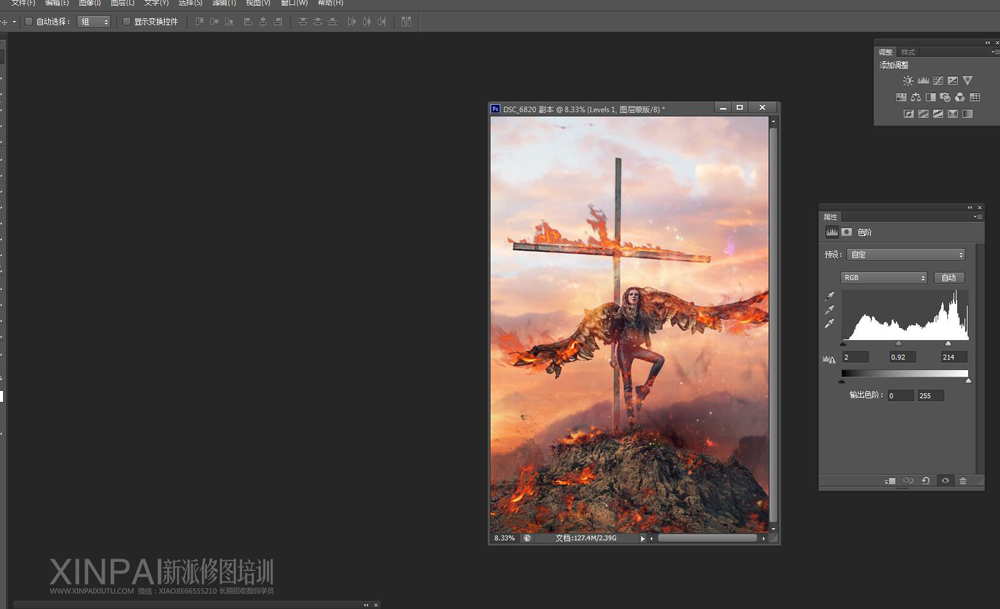1000x609 pixels.
Task: Click the shadow input field showing 2
Action: (x=855, y=357)
